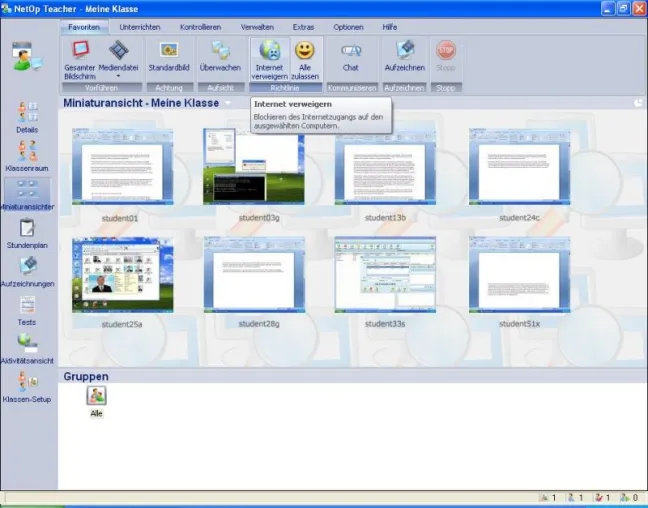Select student01 thumbnail

click(122, 166)
